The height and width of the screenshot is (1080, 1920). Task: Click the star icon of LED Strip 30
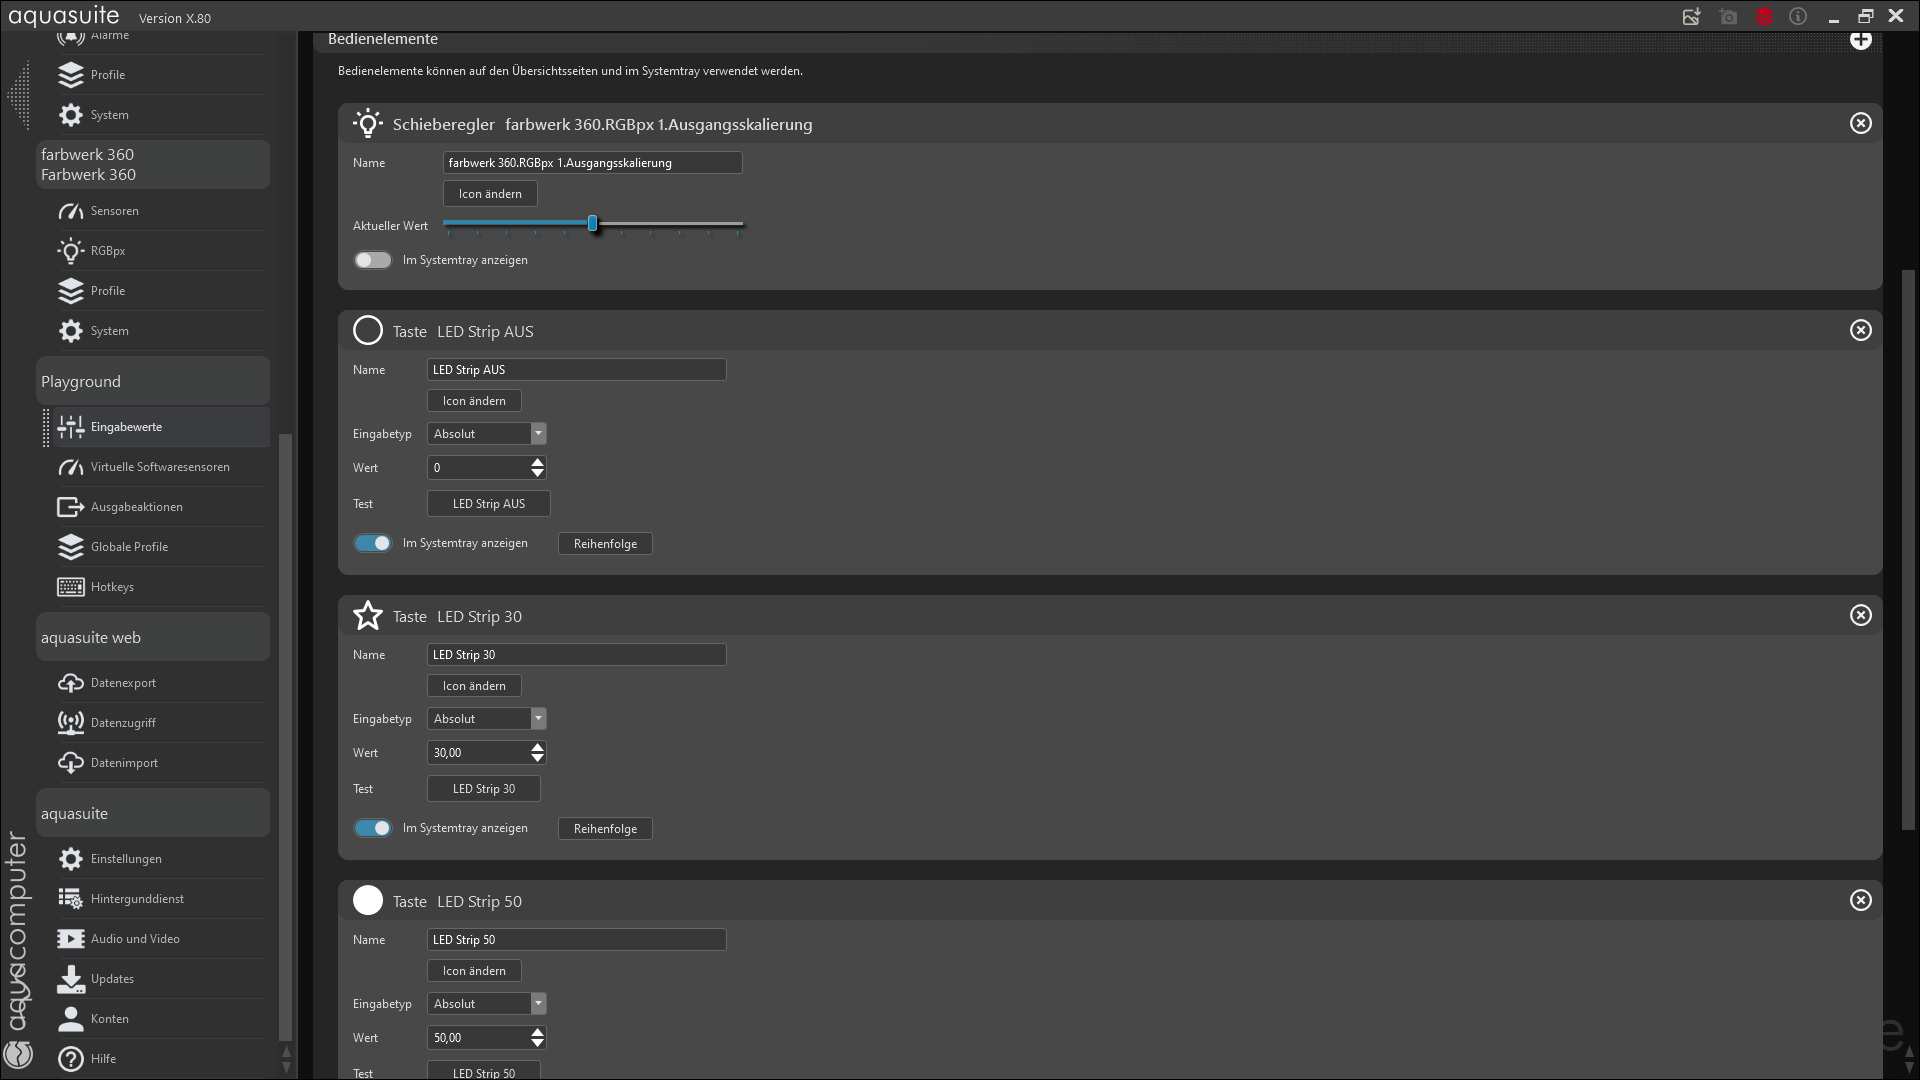click(368, 615)
